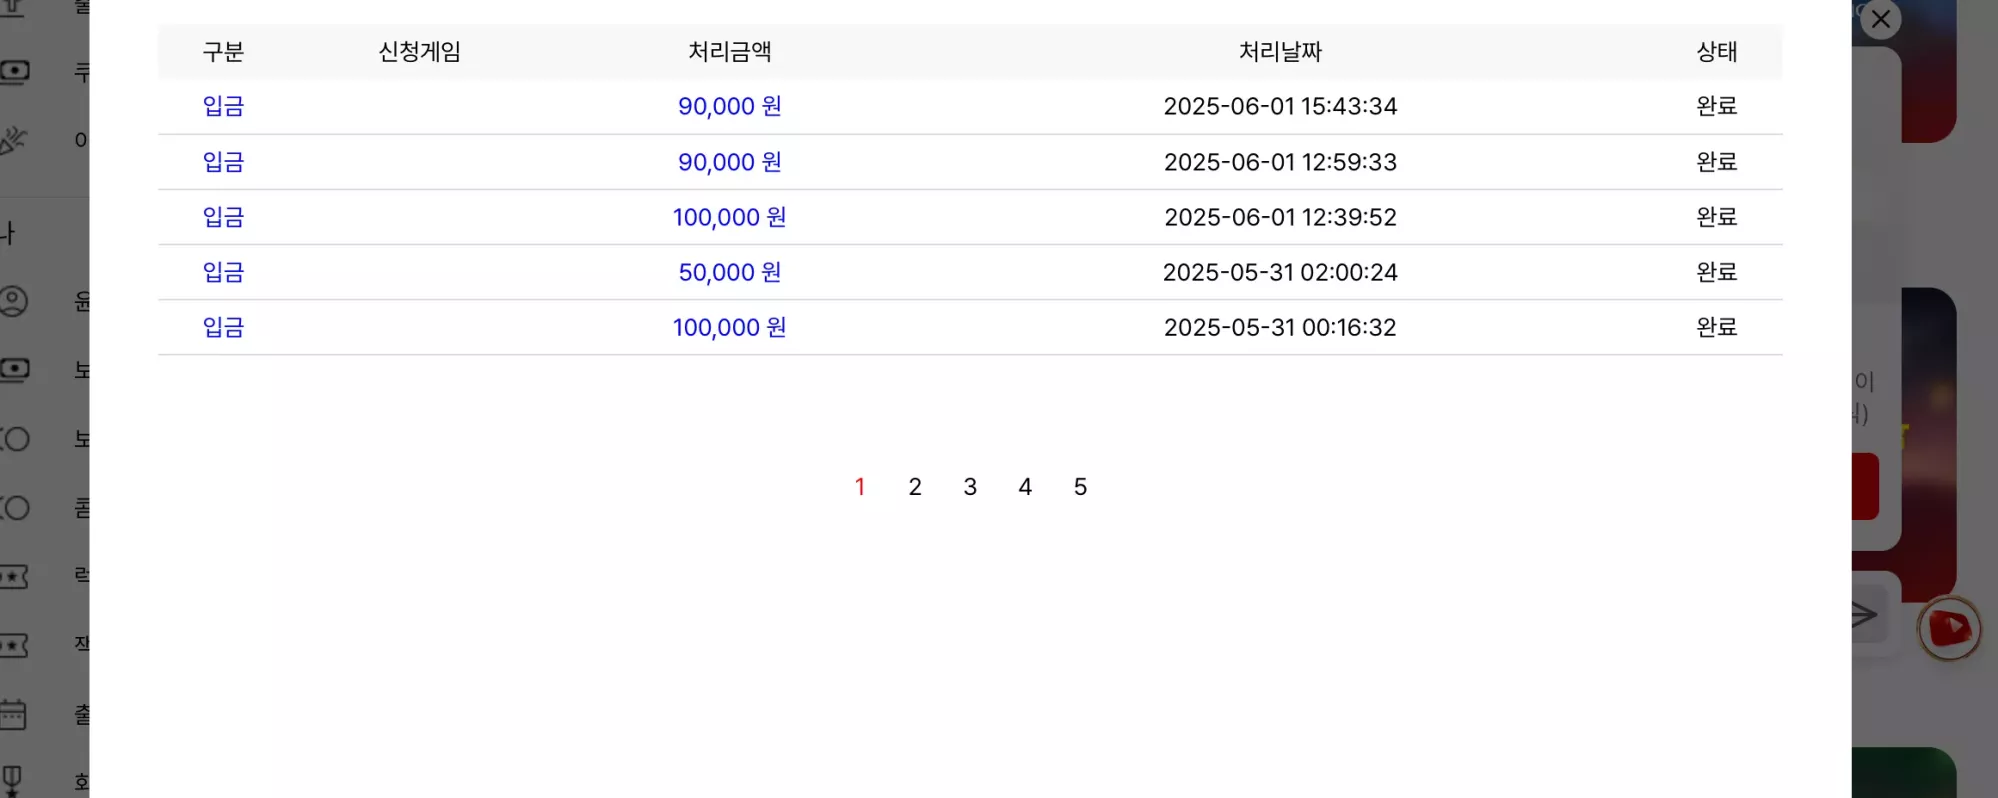The height and width of the screenshot is (798, 1998).
Task: Go to page 2 of the history
Action: click(914, 487)
